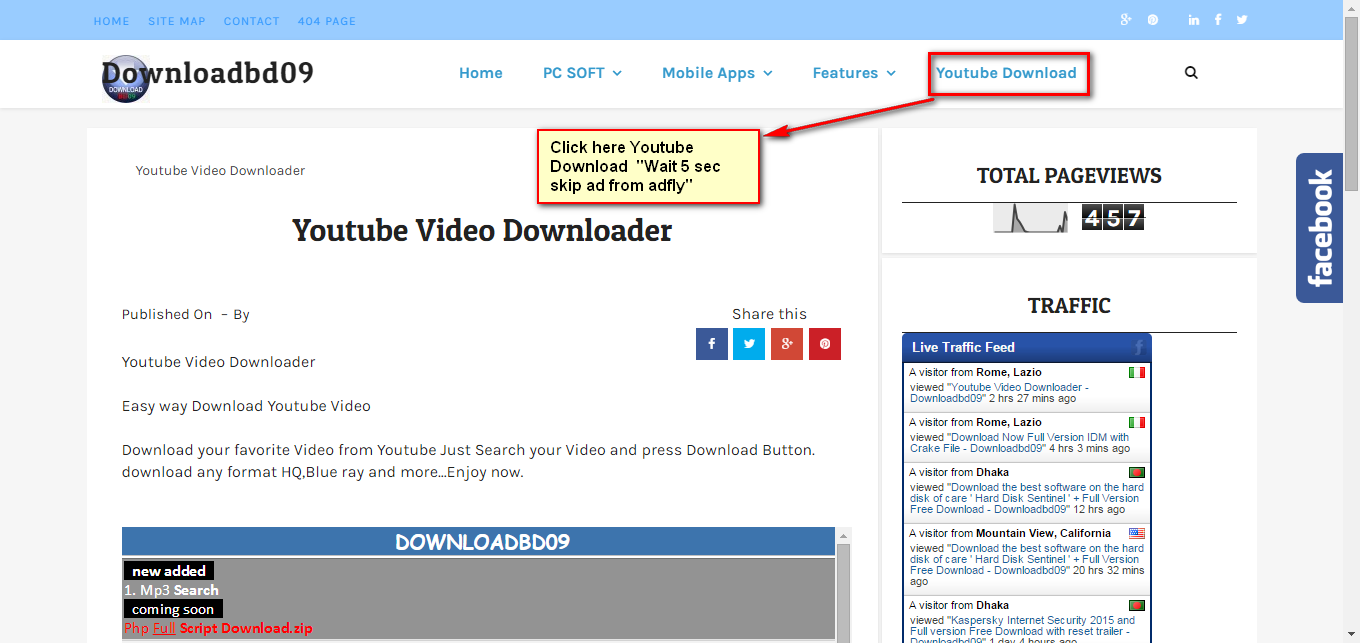Image resolution: width=1360 pixels, height=643 pixels.
Task: Open the blue Facebook side tab
Action: [1319, 228]
